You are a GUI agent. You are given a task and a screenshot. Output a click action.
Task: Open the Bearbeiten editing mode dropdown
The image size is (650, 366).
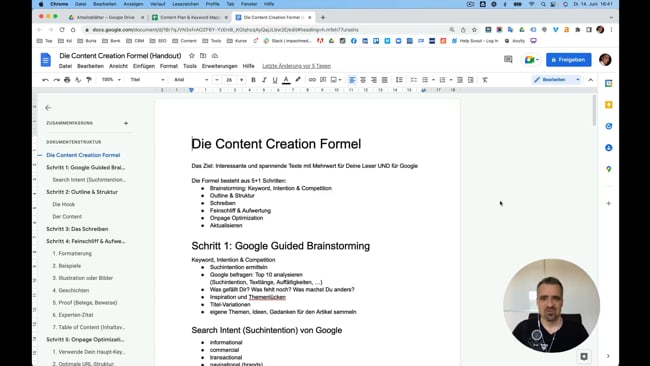(557, 80)
